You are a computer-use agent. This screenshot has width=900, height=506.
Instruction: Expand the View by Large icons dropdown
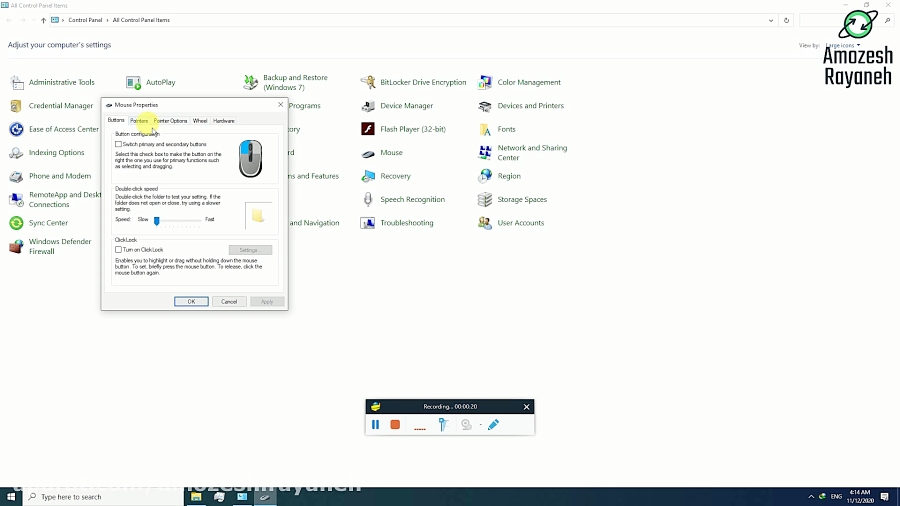coord(843,45)
